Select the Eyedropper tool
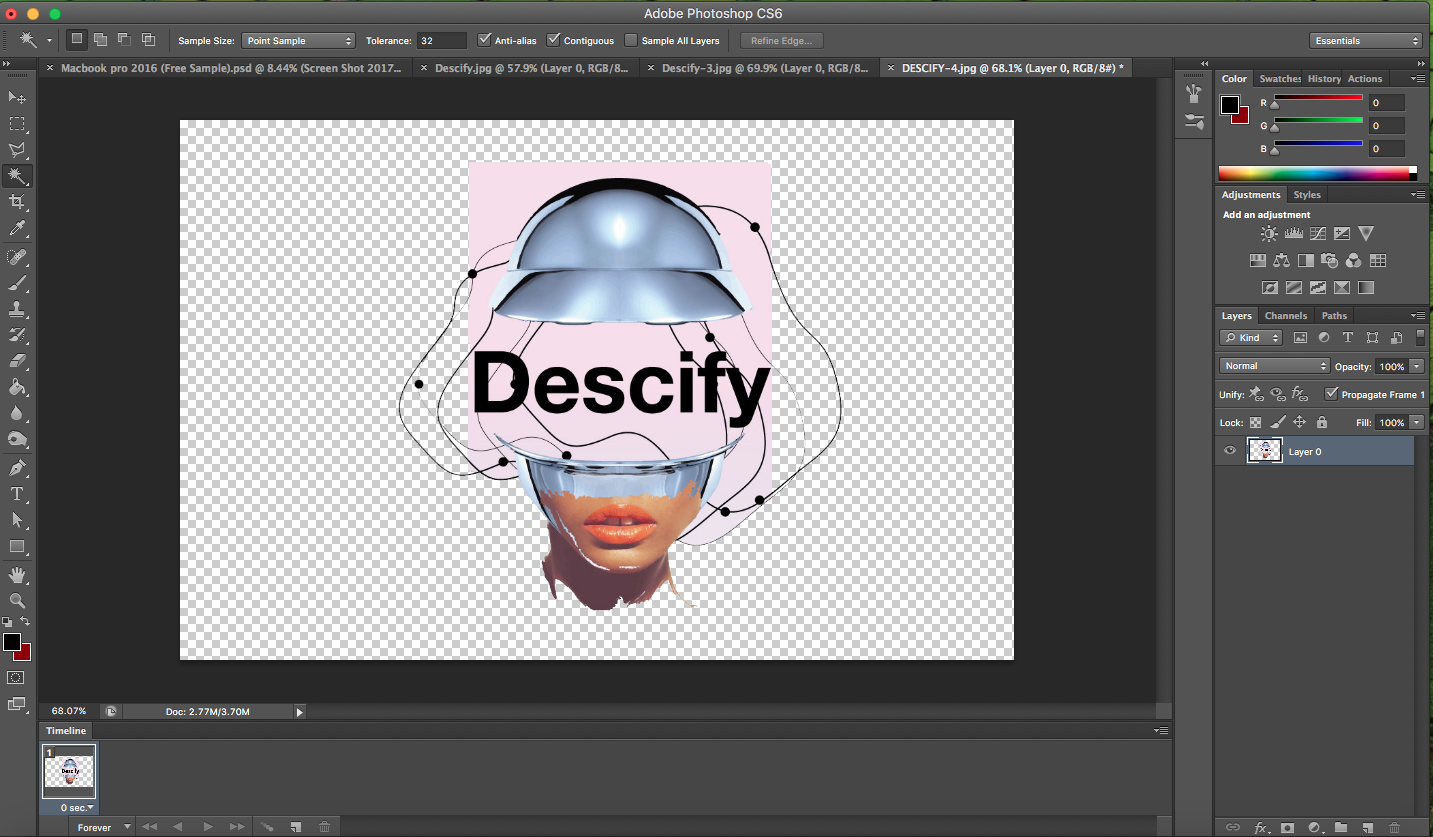This screenshot has height=837, width=1433. coord(17,229)
